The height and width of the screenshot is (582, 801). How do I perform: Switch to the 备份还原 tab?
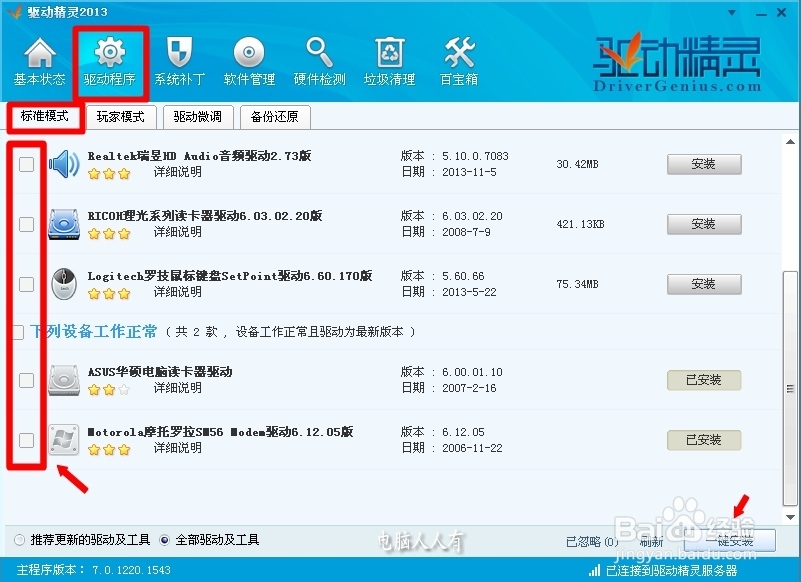coord(275,117)
